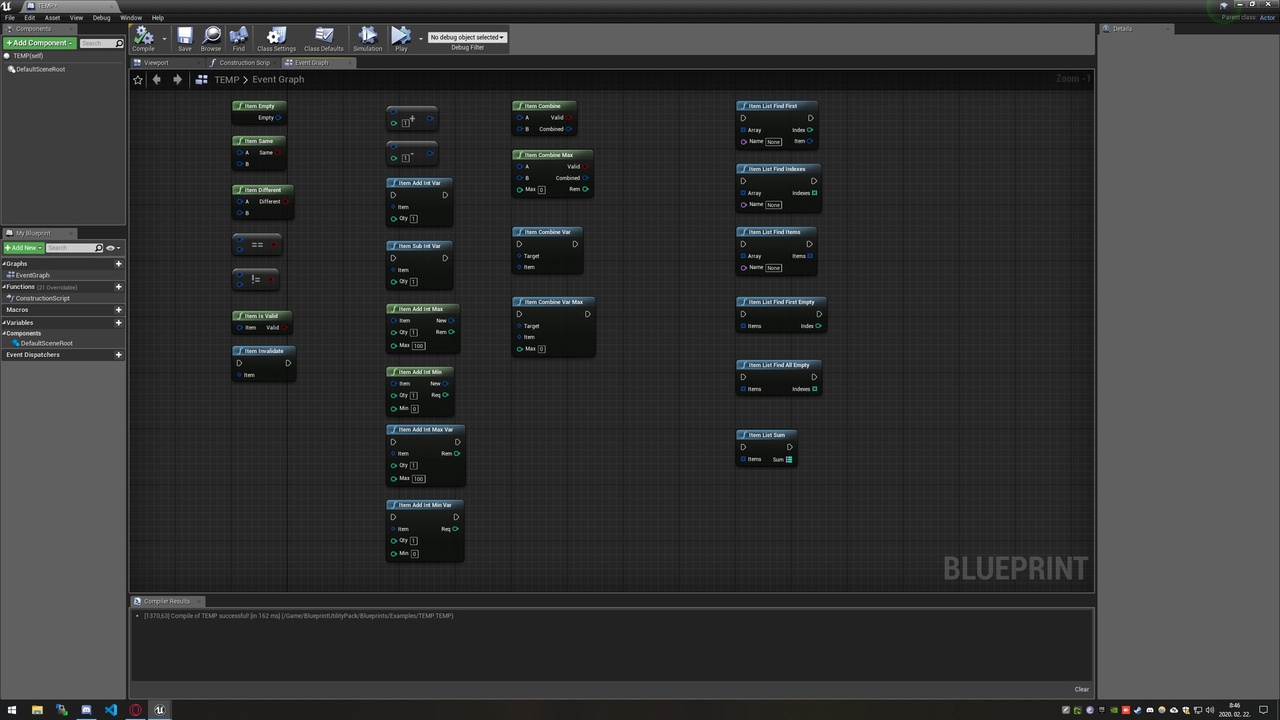Image resolution: width=1280 pixels, height=720 pixels.
Task: Switch to the Construction Script tab
Action: (x=244, y=63)
